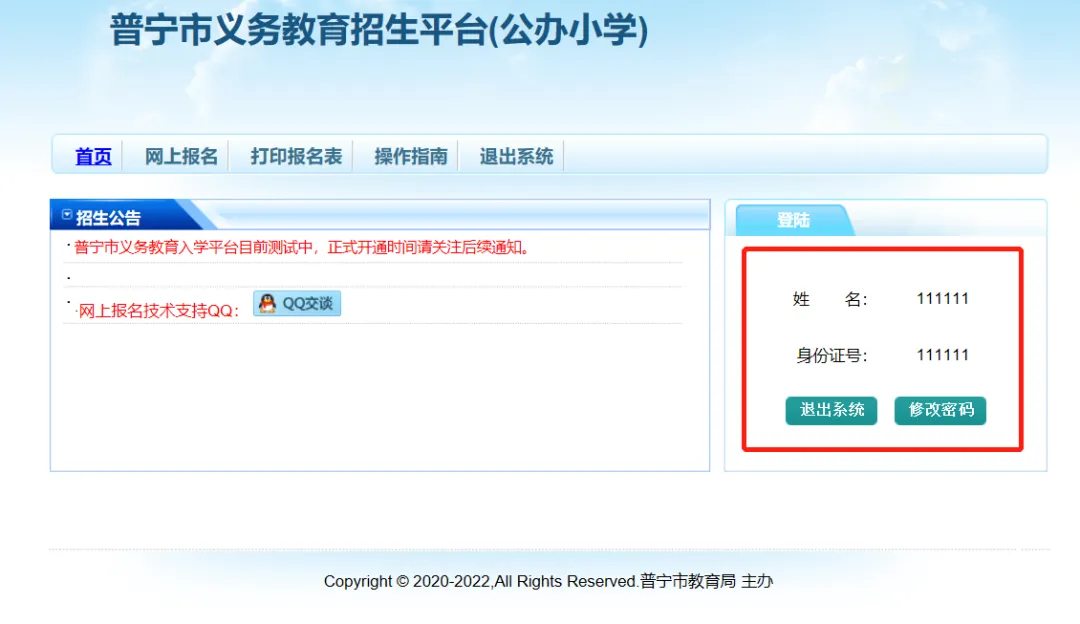Select the 登陆 panel tab

click(793, 220)
